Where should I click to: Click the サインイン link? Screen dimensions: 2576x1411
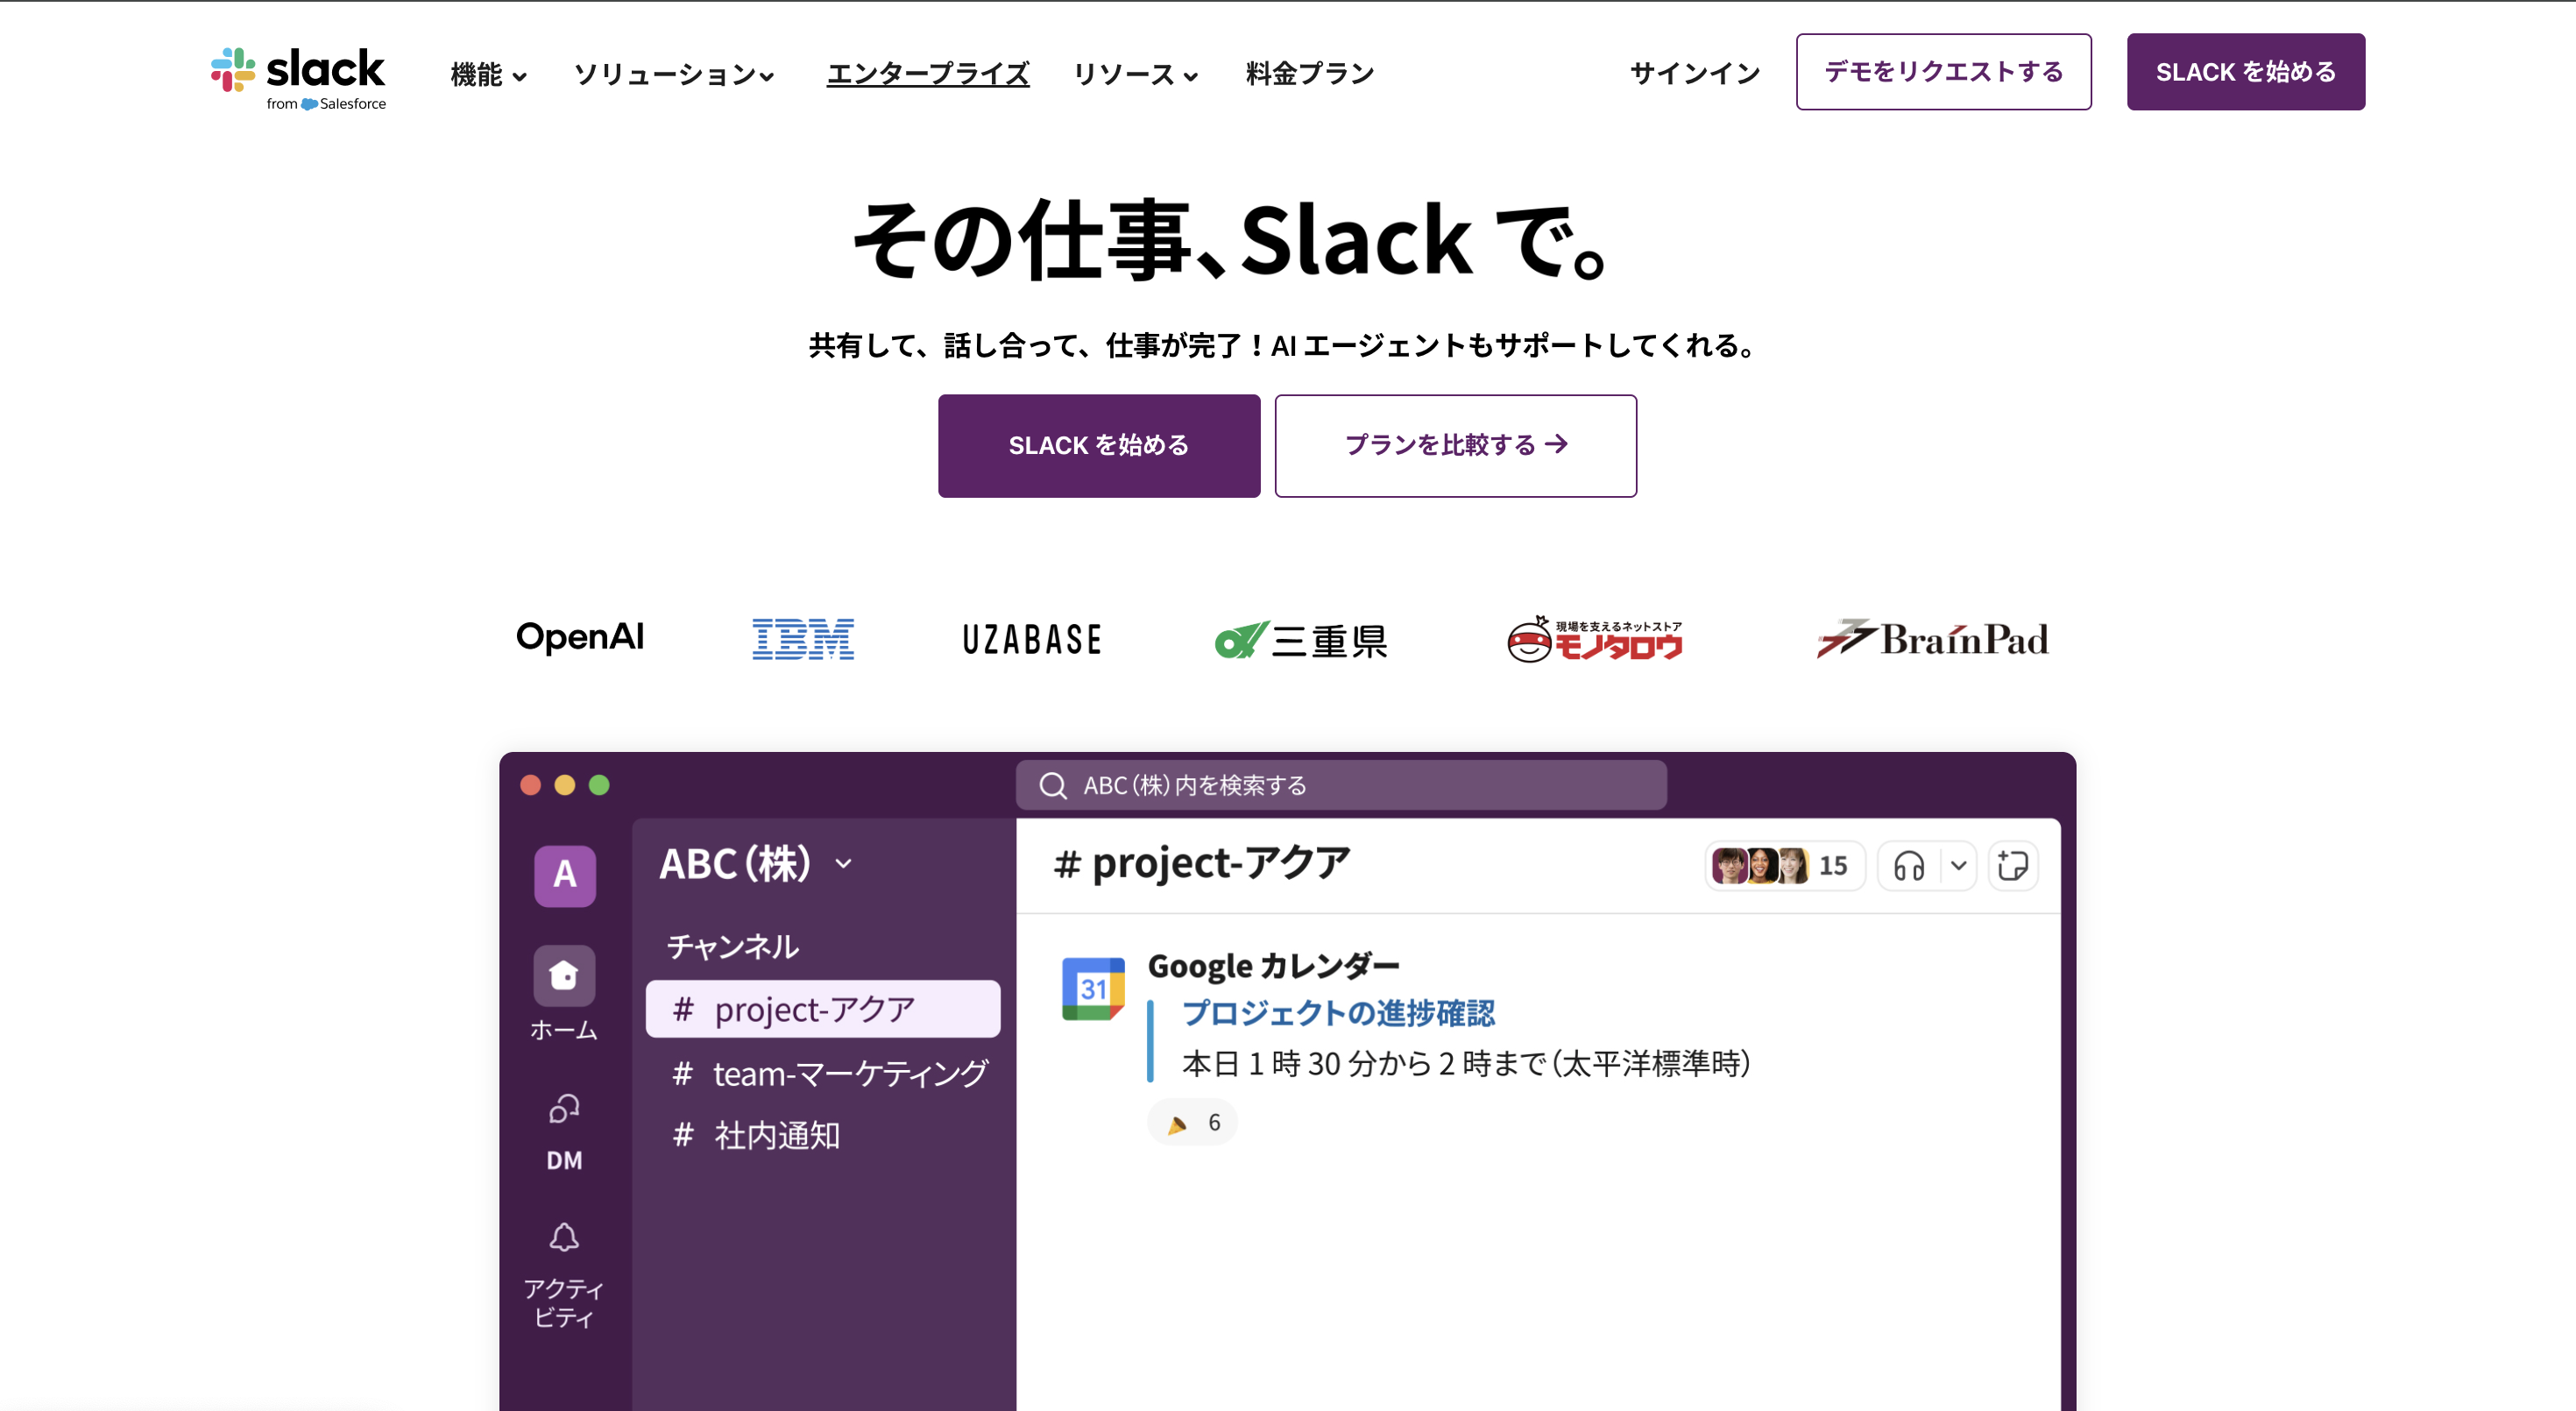tap(1693, 72)
